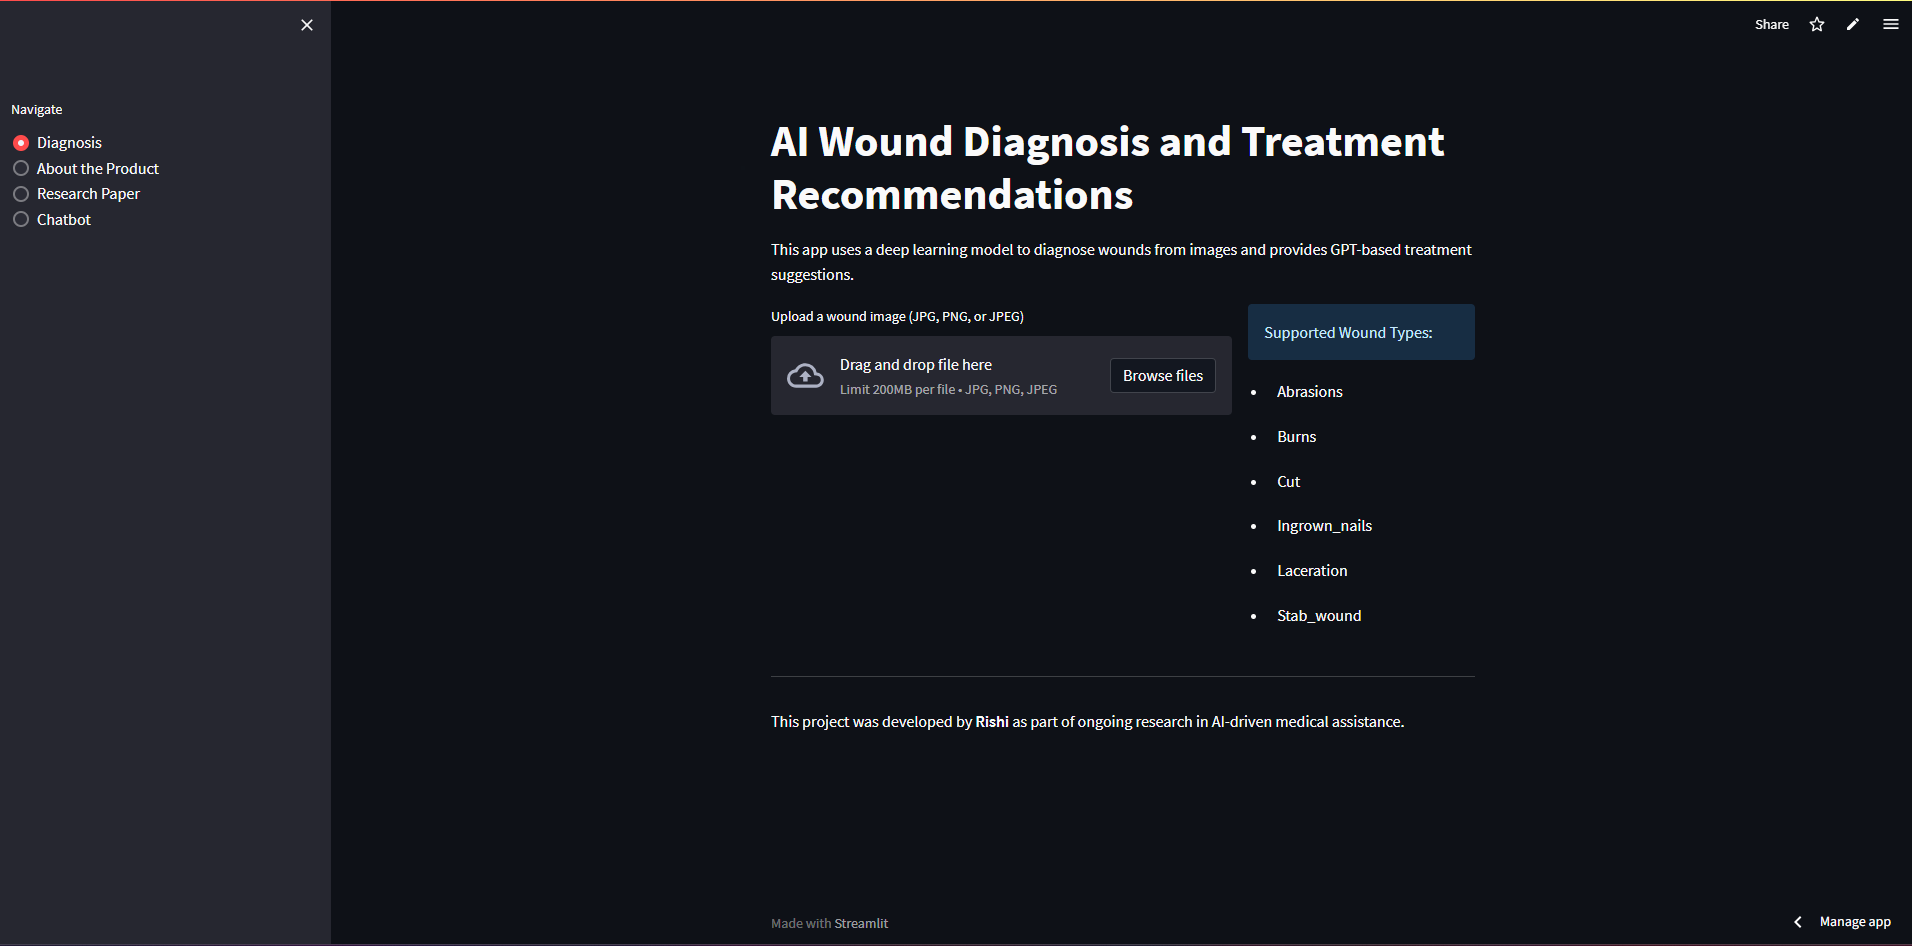Open the Streamlit link in the footer

[x=861, y=922]
